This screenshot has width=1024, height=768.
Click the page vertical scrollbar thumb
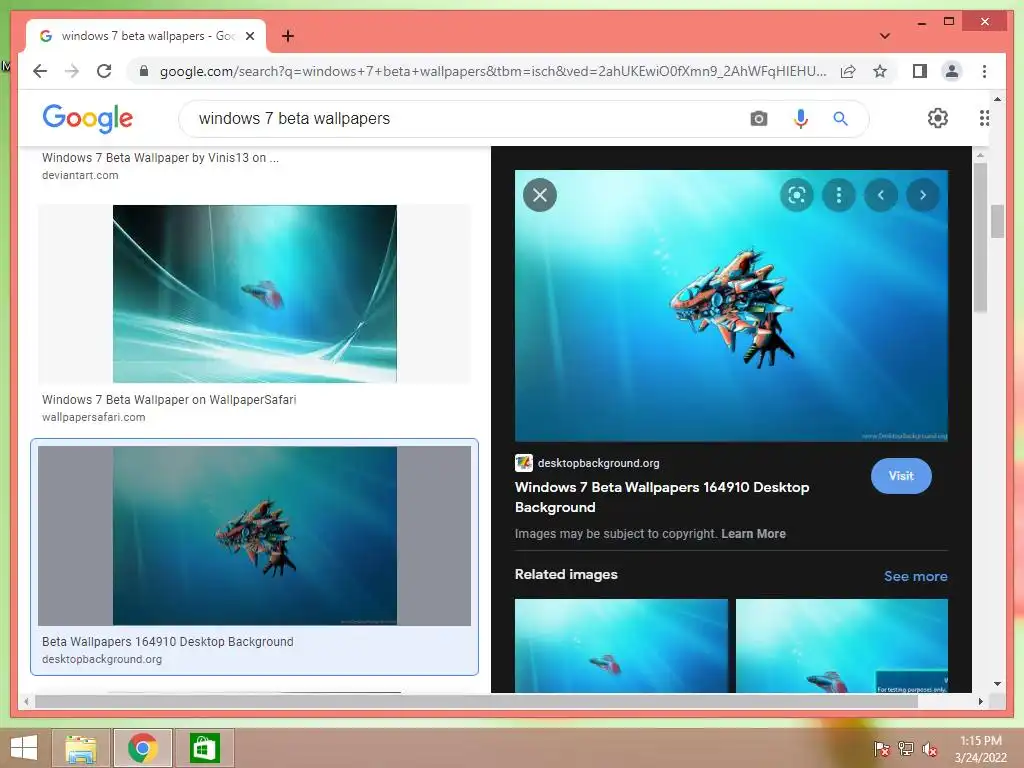(997, 222)
